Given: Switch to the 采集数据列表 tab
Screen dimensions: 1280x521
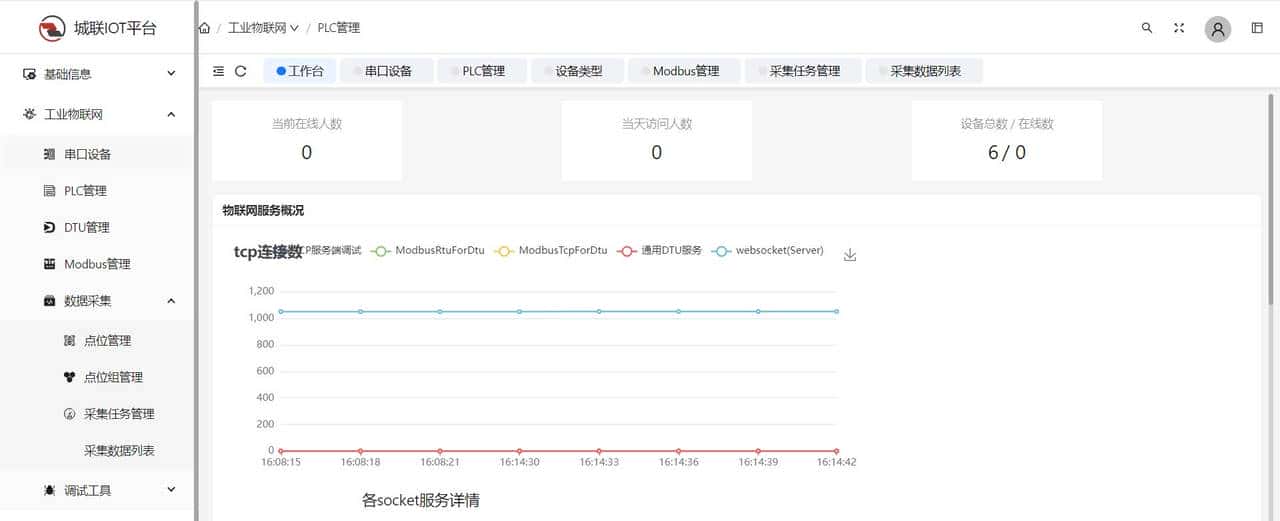Looking at the screenshot, I should point(925,71).
